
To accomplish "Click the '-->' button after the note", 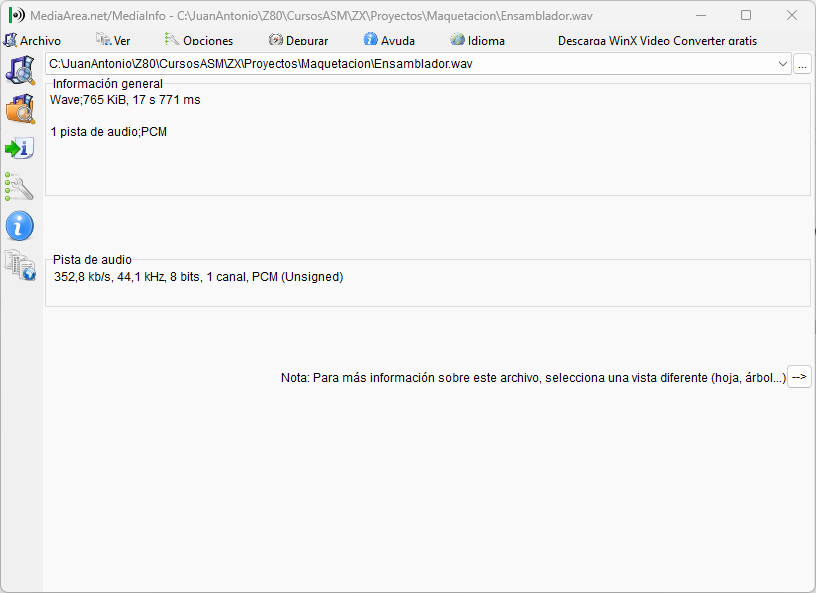I will click(x=799, y=377).
